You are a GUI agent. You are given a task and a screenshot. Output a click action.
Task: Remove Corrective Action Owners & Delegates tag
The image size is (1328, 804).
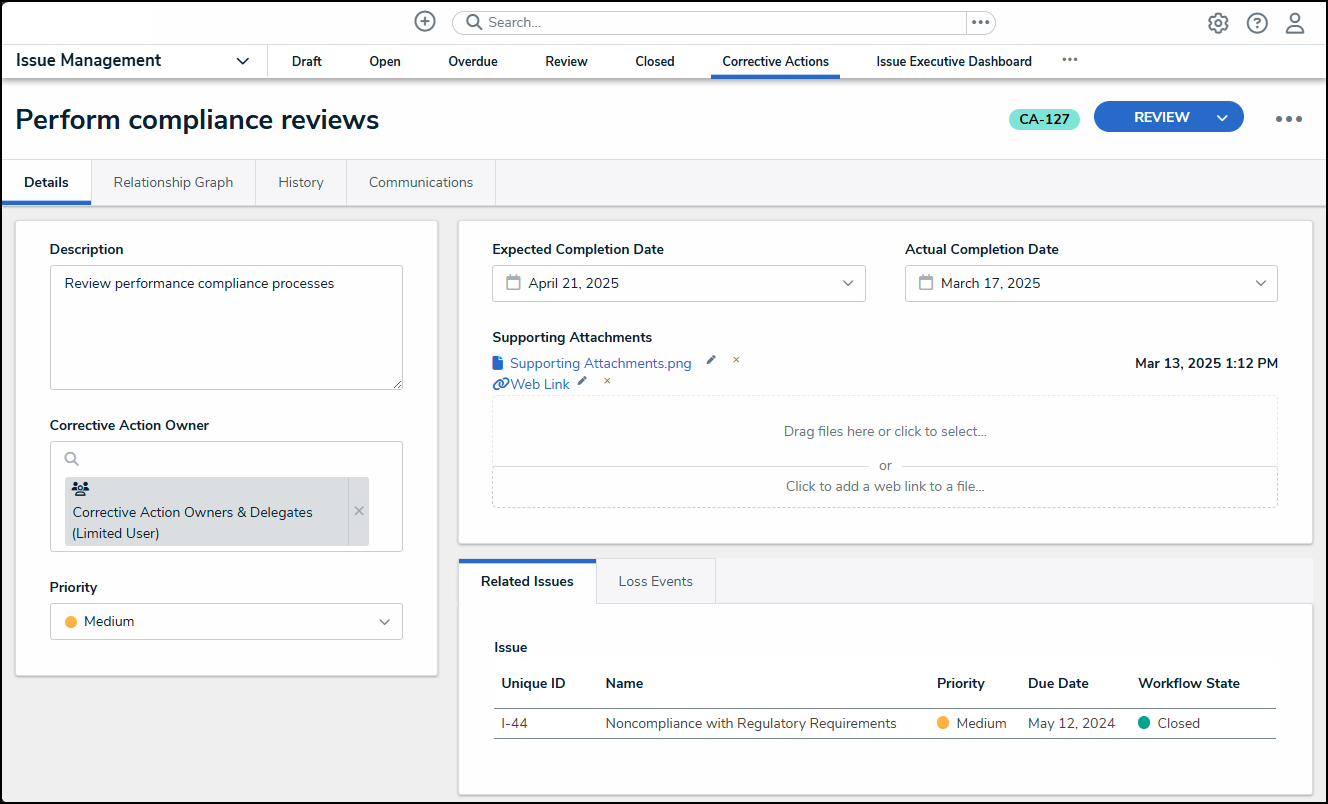coord(359,511)
